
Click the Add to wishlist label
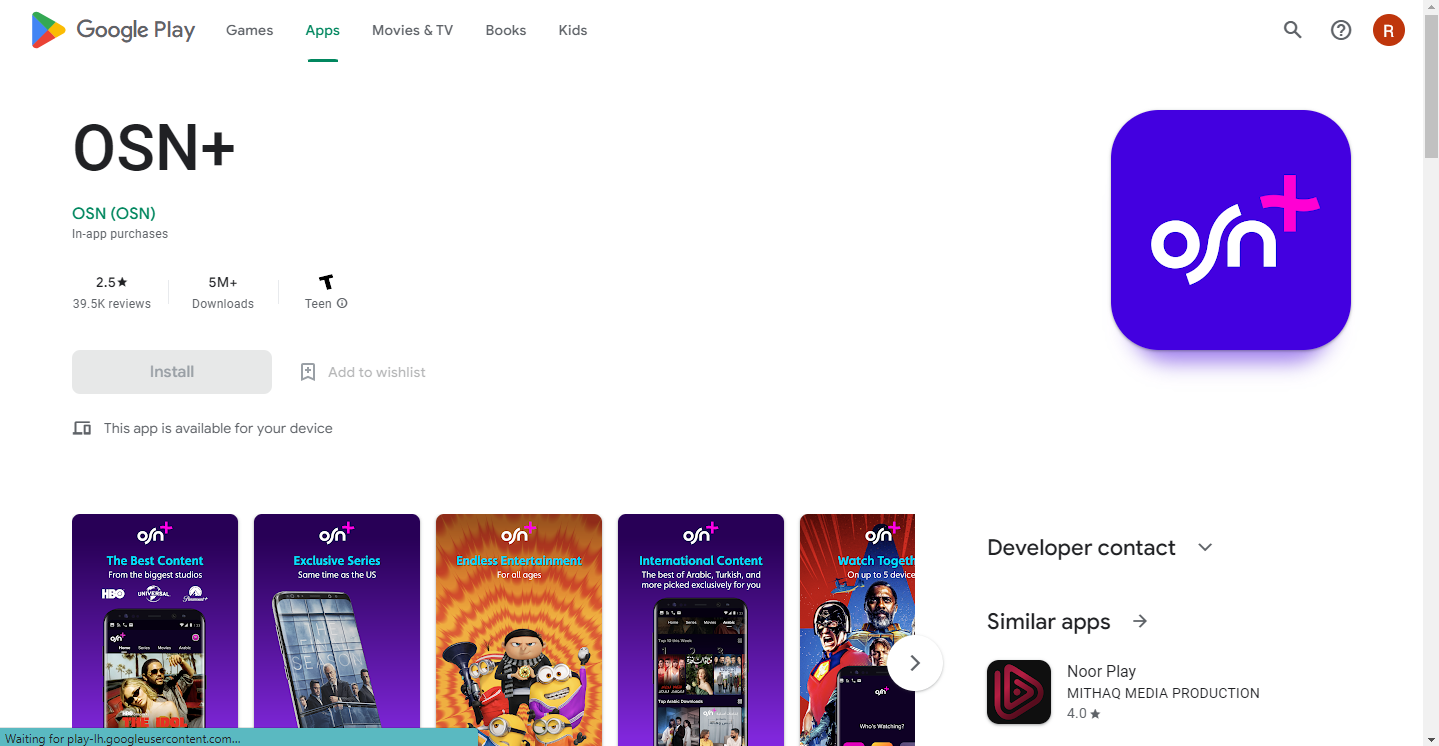pos(377,372)
